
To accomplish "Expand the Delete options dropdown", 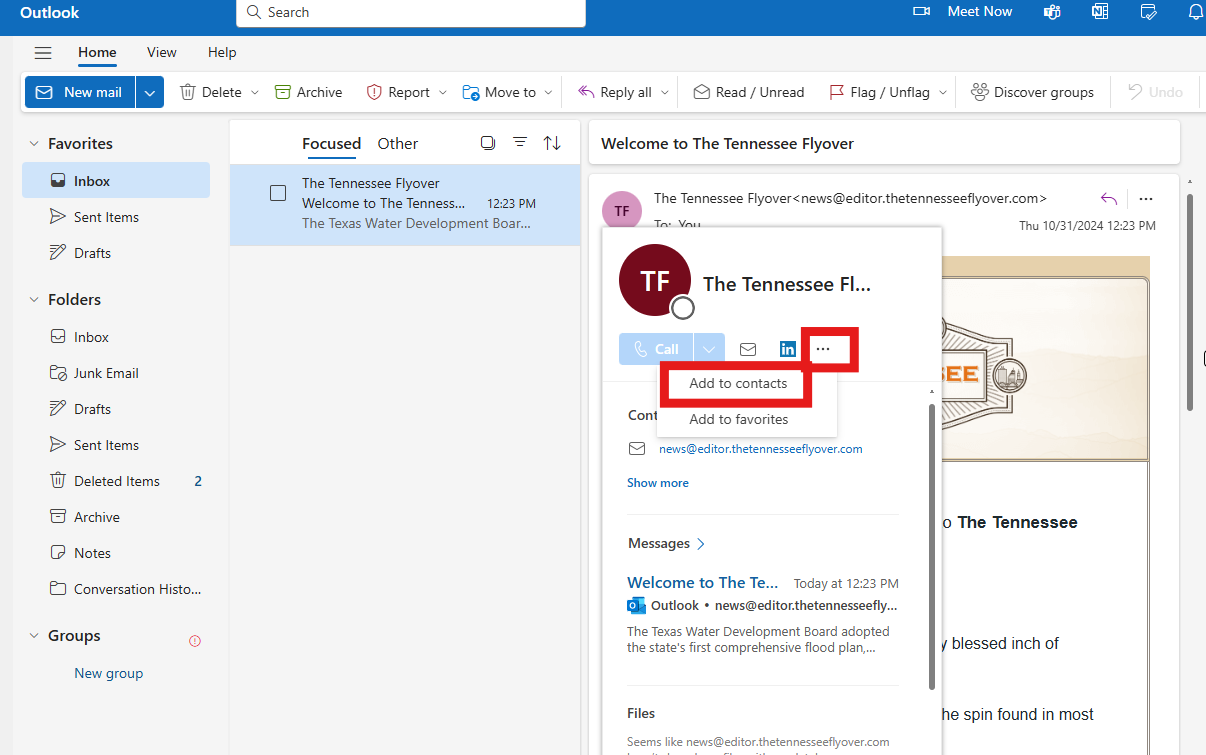I will pyautogui.click(x=254, y=92).
